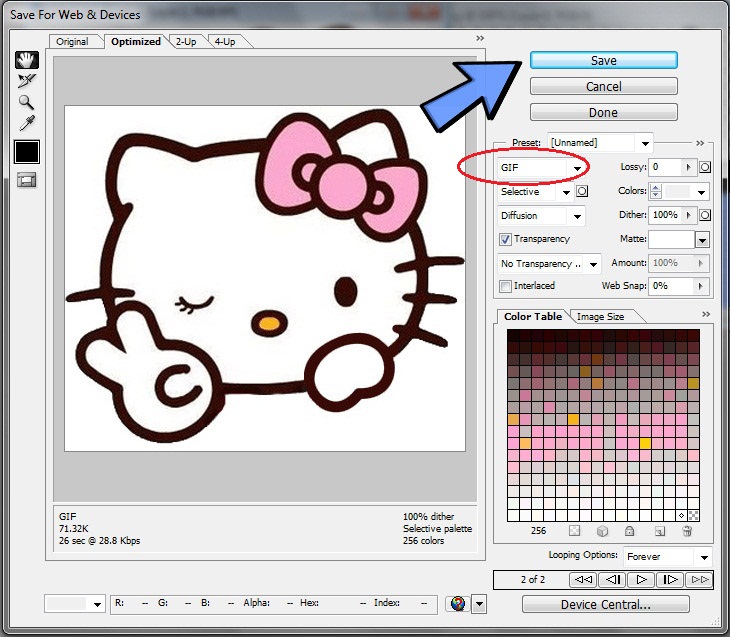Click the Lossy channel mask icon

point(705,167)
